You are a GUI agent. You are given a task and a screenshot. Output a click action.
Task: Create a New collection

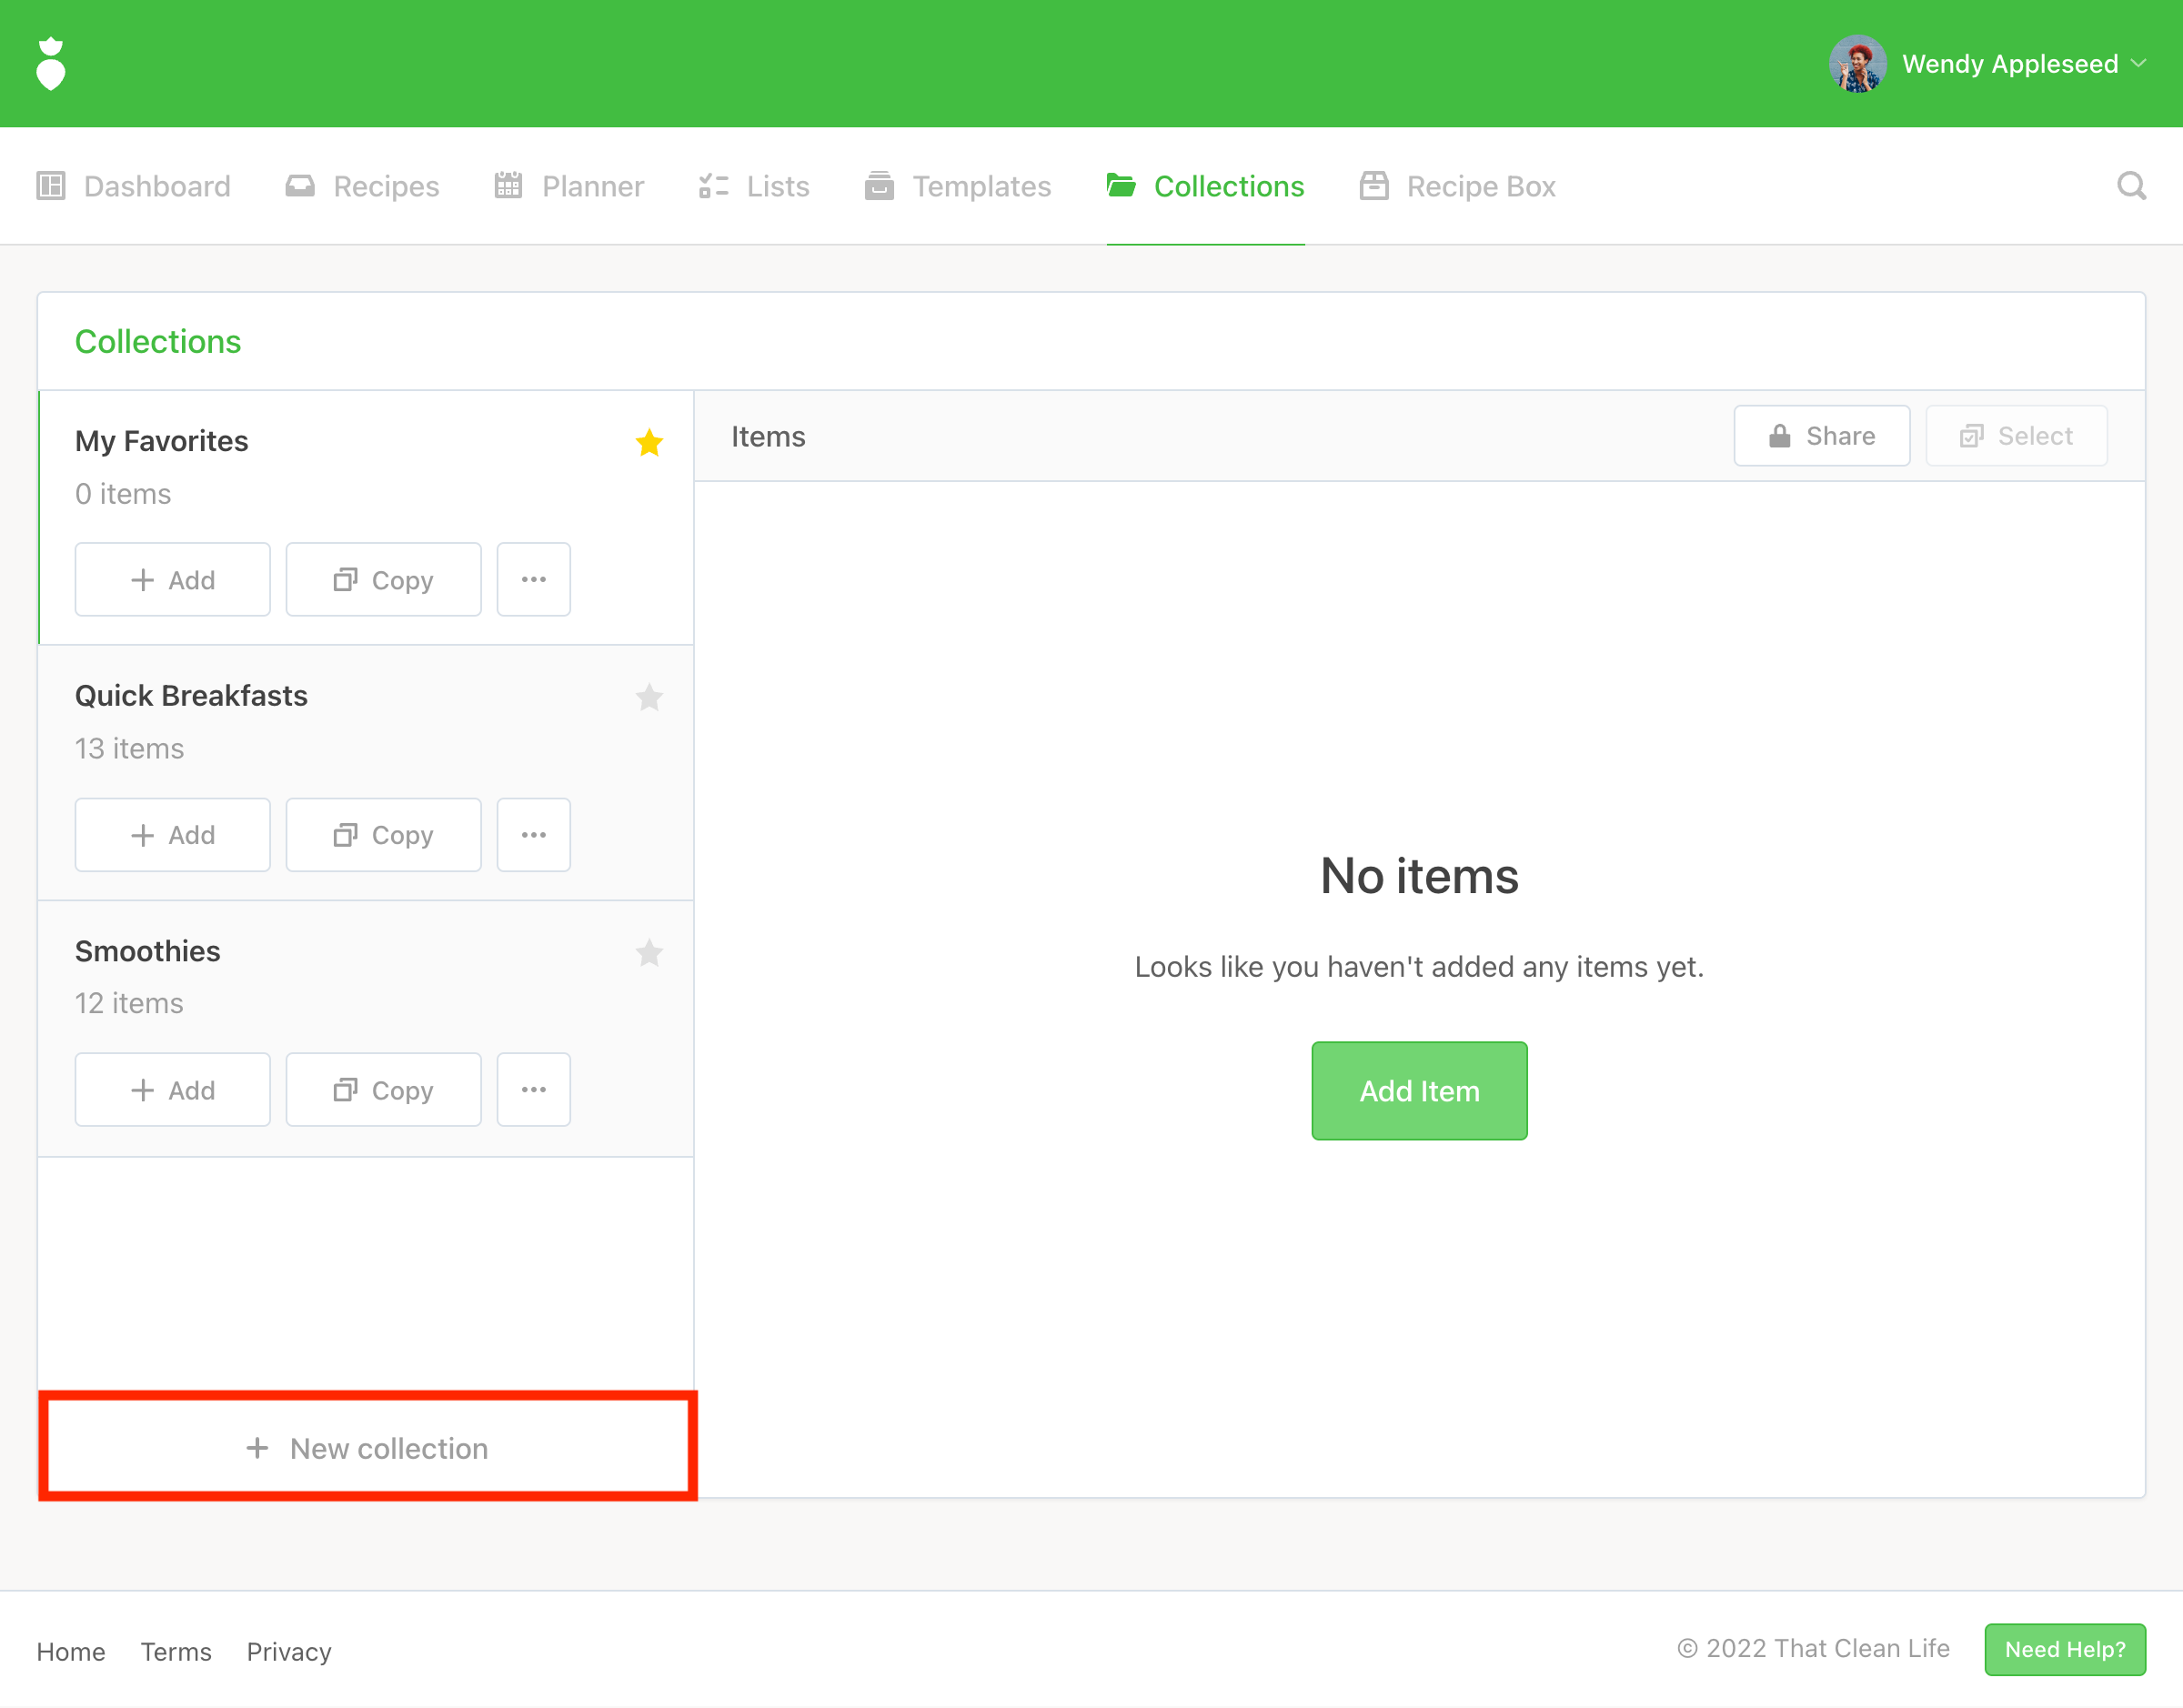[x=367, y=1448]
